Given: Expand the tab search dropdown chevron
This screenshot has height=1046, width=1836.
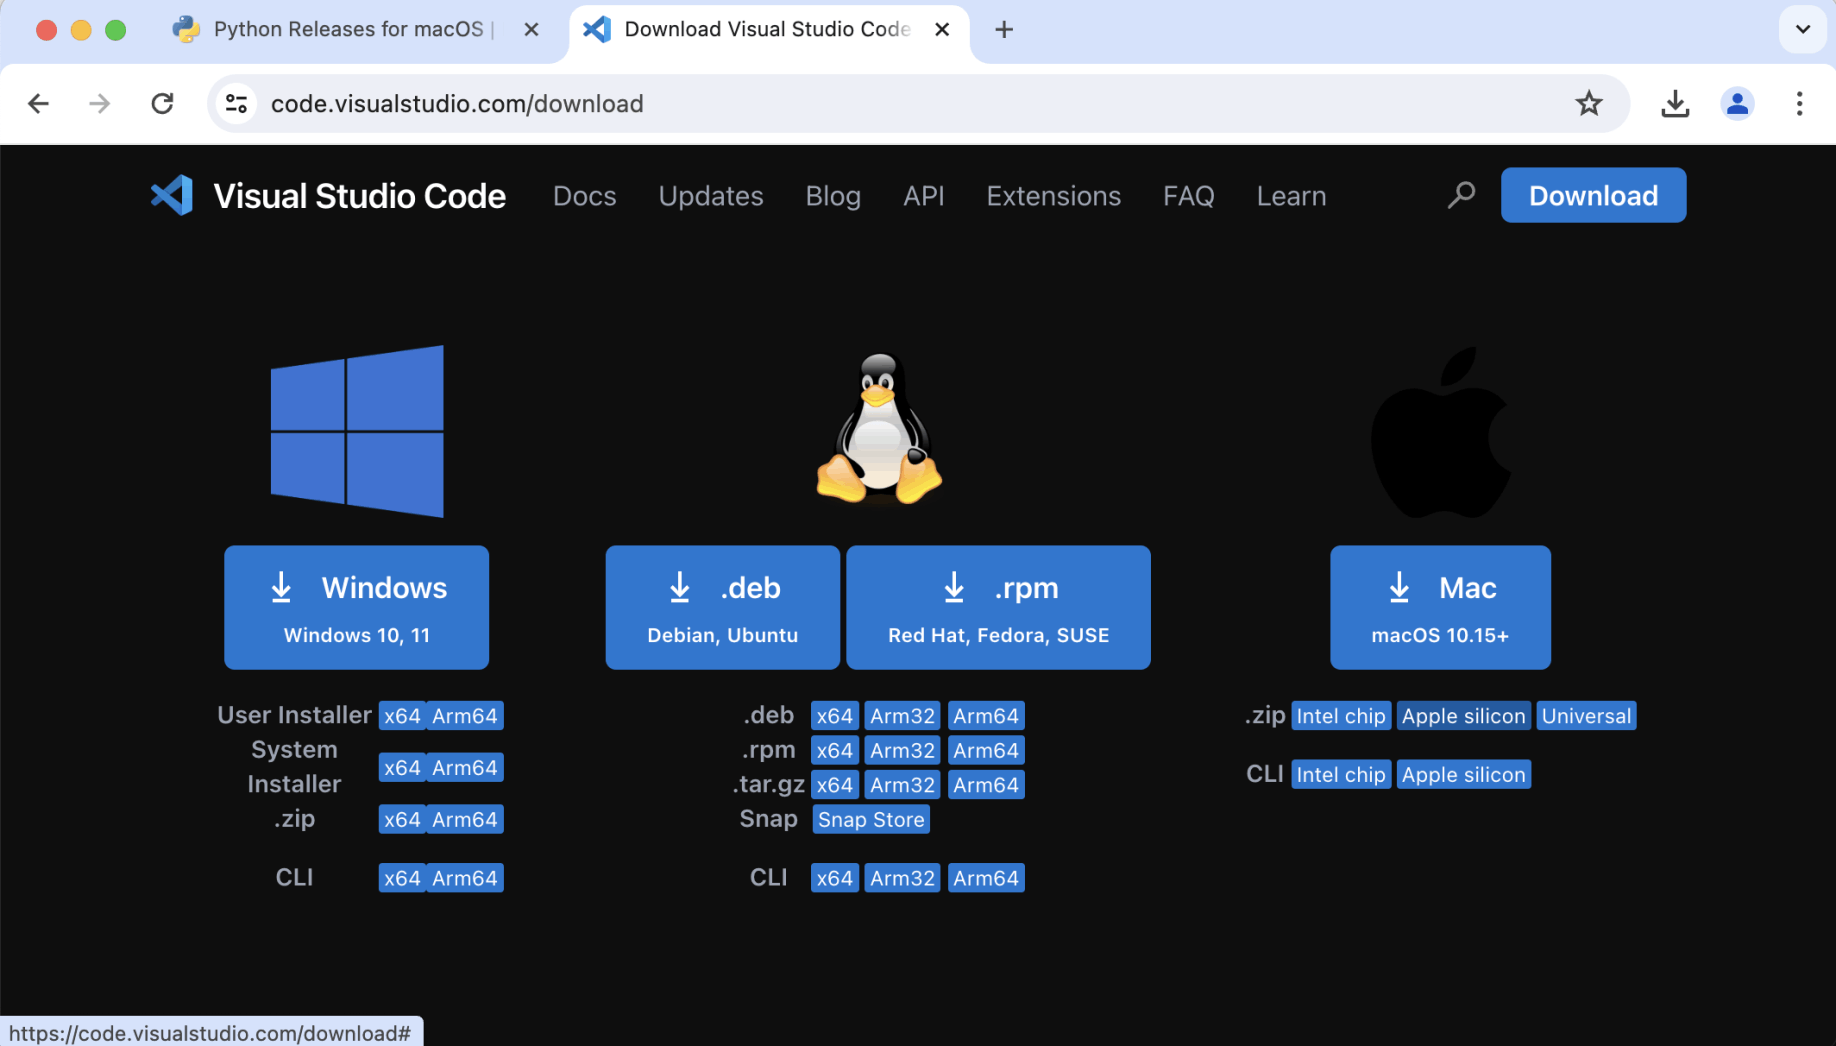Looking at the screenshot, I should tap(1802, 29).
